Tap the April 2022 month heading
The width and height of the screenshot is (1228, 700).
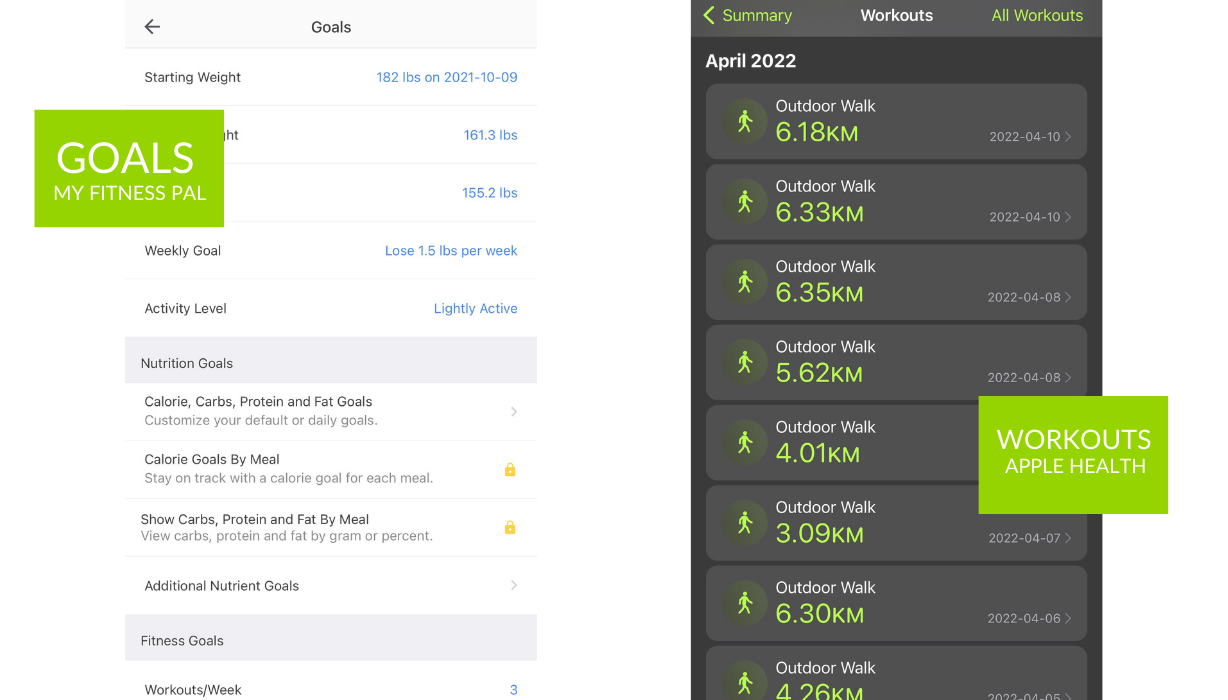click(x=751, y=61)
